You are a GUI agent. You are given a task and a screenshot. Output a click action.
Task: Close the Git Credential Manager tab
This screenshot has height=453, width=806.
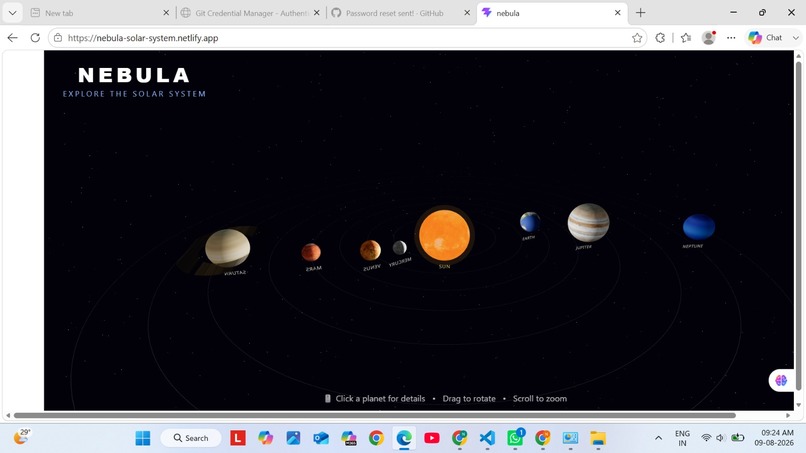pos(317,13)
